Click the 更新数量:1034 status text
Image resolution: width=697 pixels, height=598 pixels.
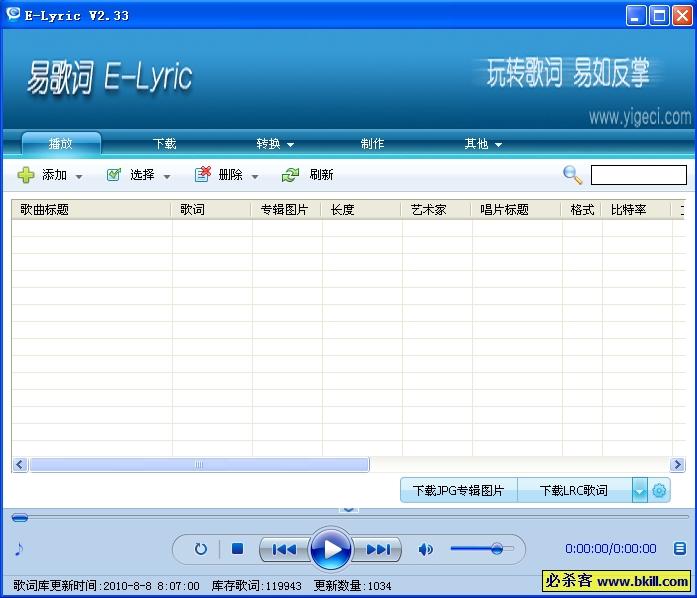coord(353,586)
